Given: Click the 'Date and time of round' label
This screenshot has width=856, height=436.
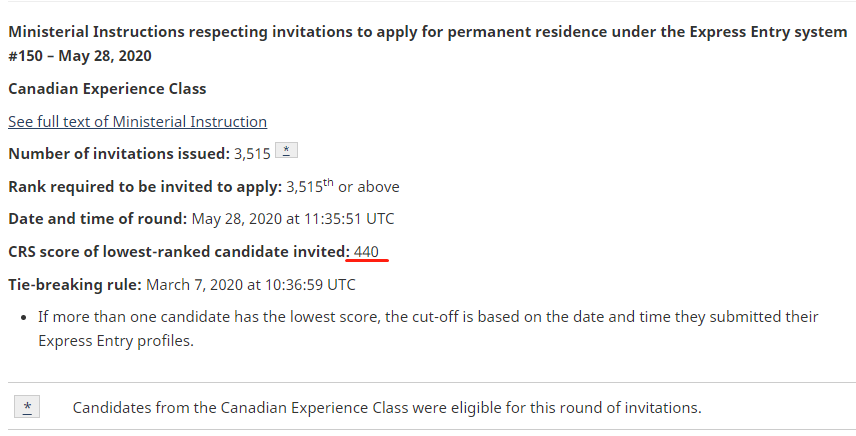Looking at the screenshot, I should coord(97,219).
